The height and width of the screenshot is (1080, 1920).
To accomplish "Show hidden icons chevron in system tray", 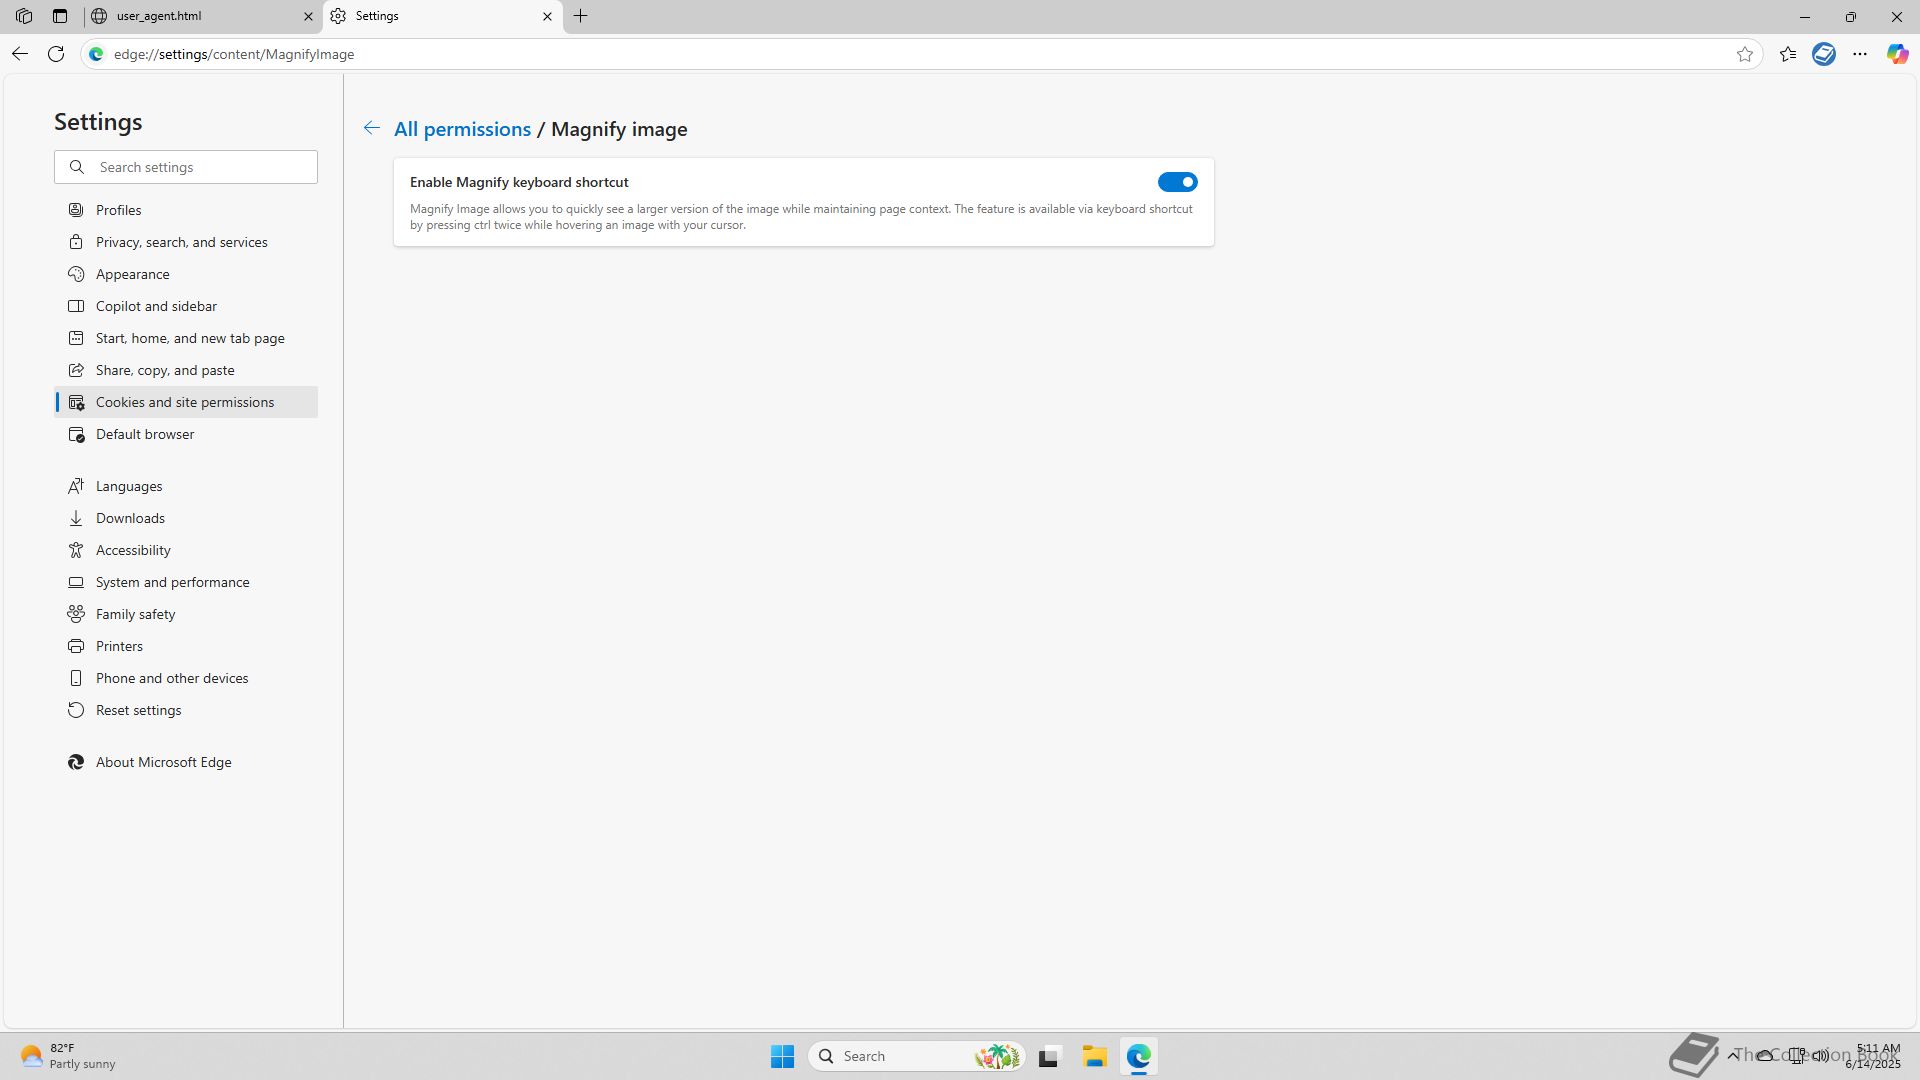I will [1732, 1055].
